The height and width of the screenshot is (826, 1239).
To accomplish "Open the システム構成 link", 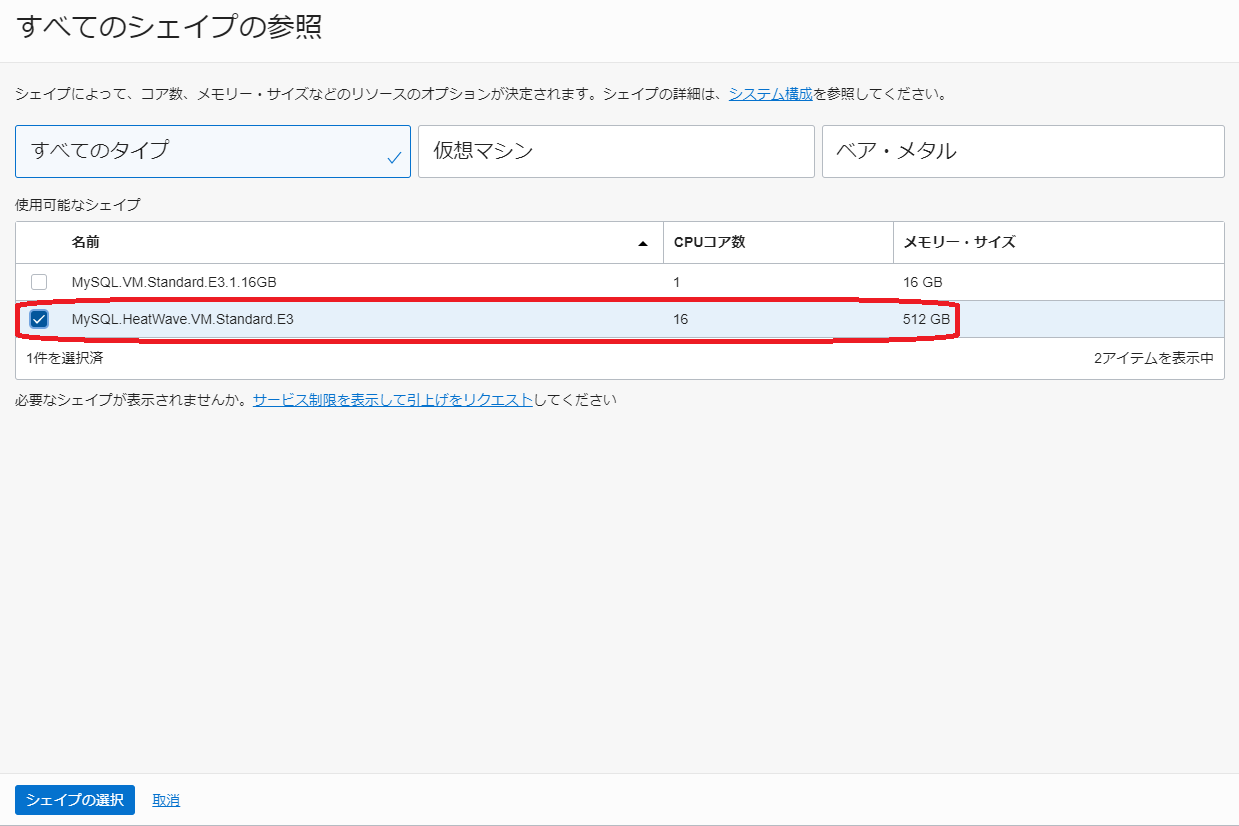I will (770, 94).
